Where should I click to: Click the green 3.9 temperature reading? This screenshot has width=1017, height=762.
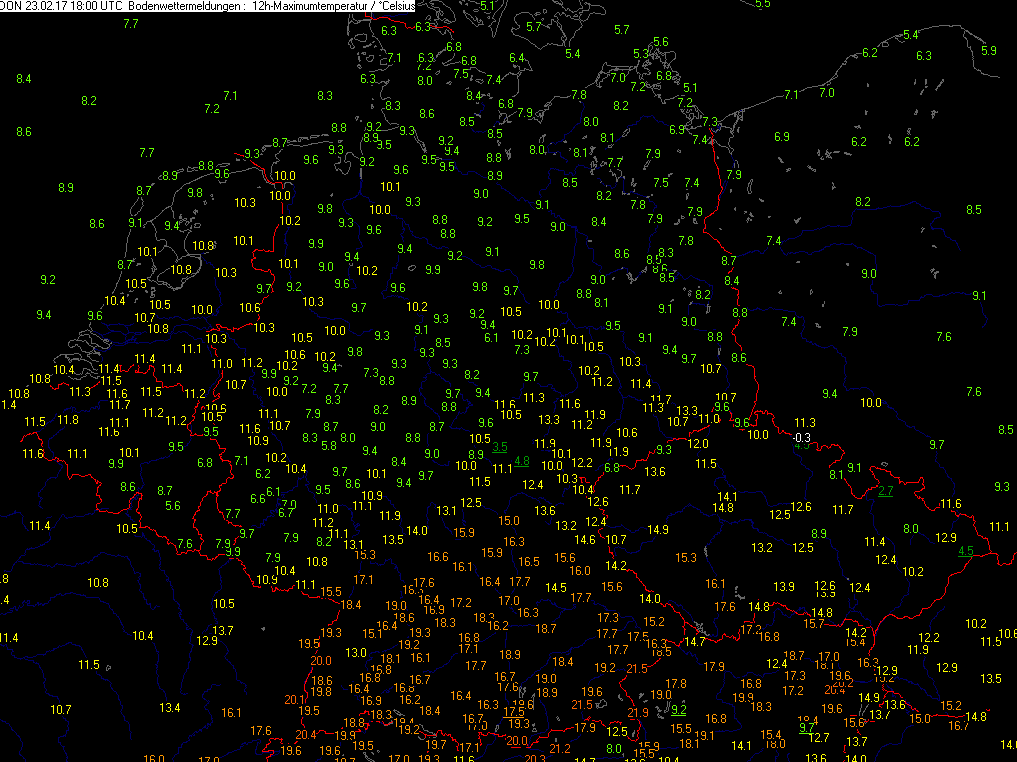232,551
